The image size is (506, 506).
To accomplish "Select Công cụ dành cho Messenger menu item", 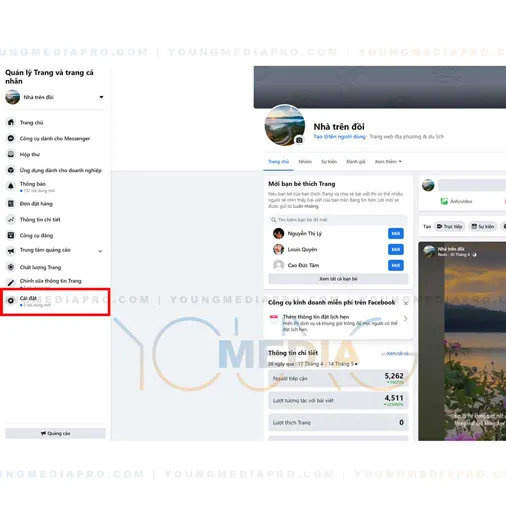I will pos(55,138).
